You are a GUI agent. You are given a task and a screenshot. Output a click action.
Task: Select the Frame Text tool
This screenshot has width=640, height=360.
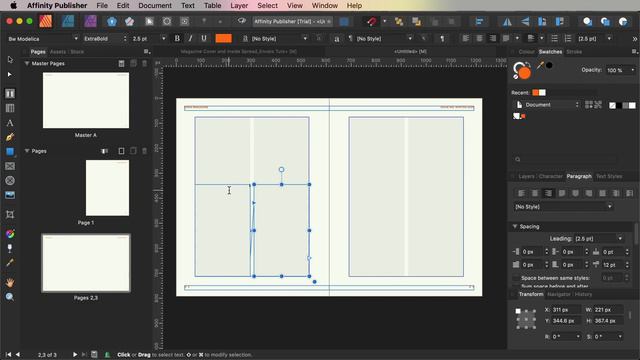tap(10, 93)
